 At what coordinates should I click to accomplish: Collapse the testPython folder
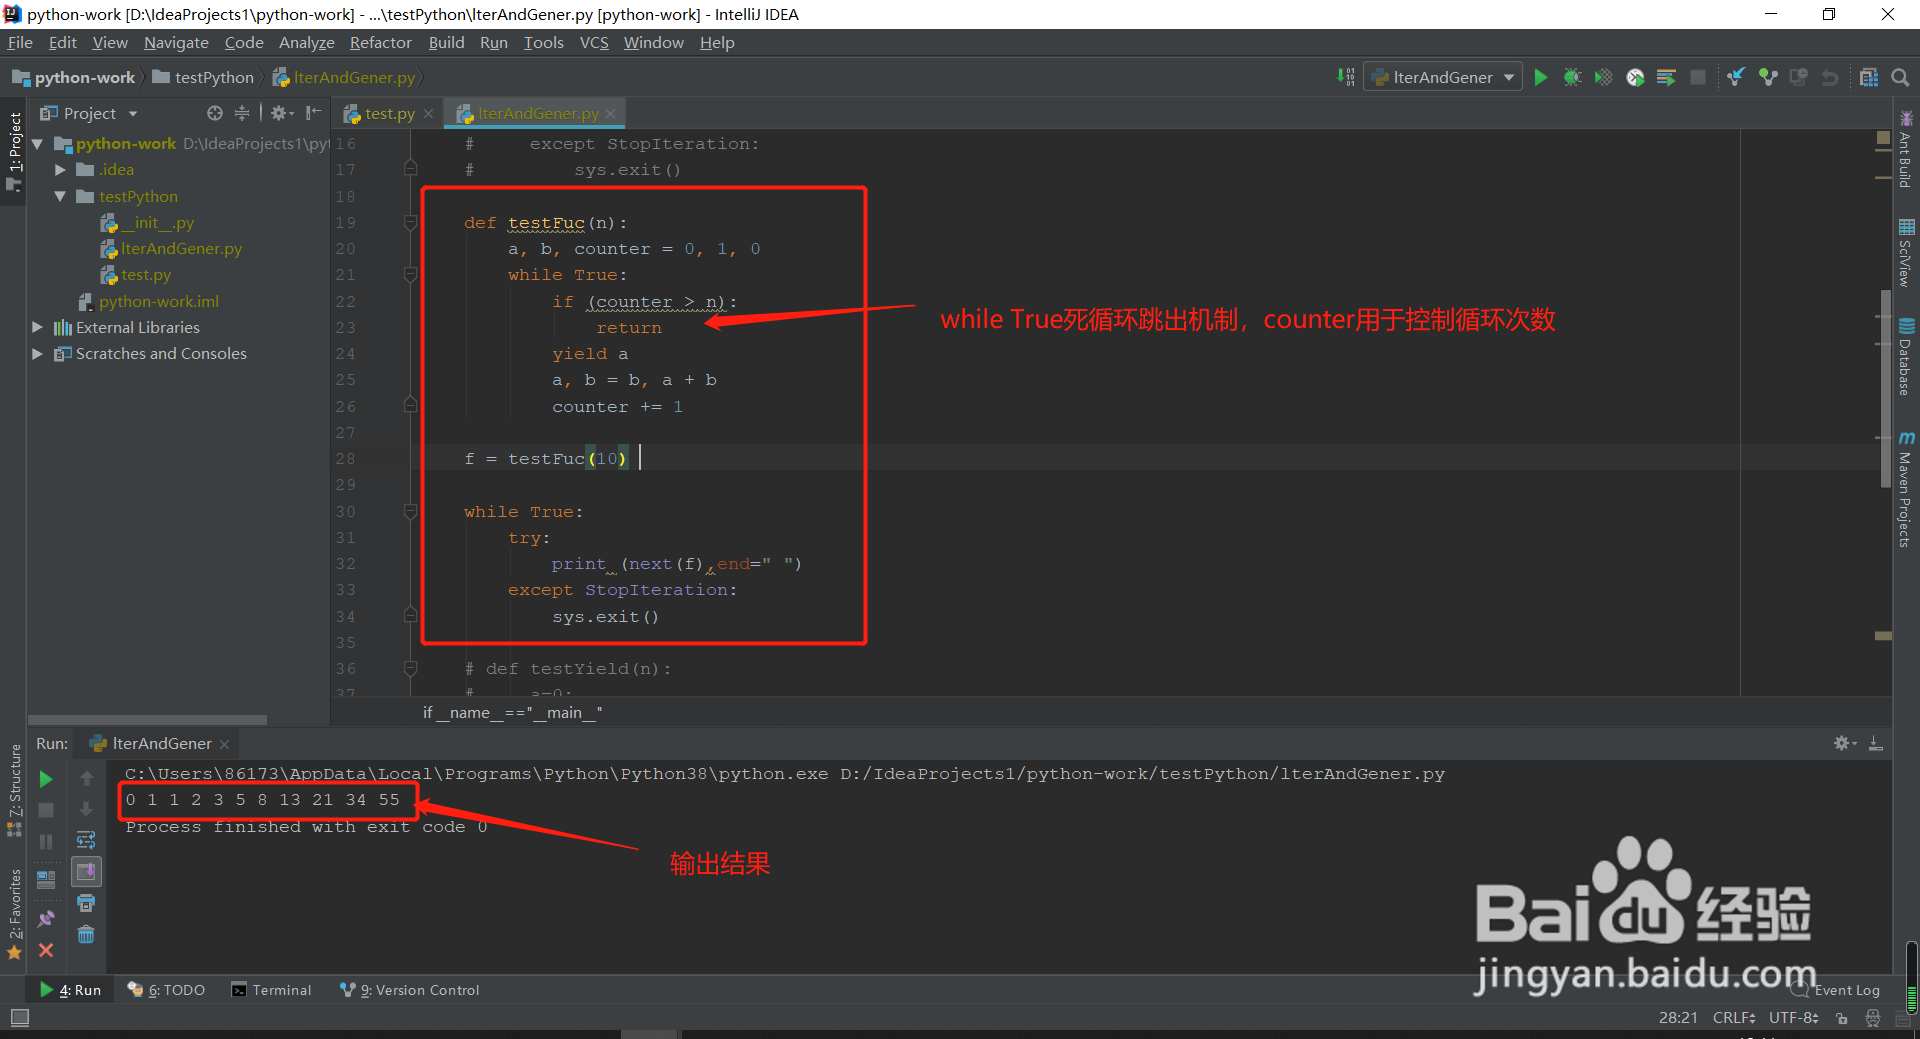coord(60,196)
